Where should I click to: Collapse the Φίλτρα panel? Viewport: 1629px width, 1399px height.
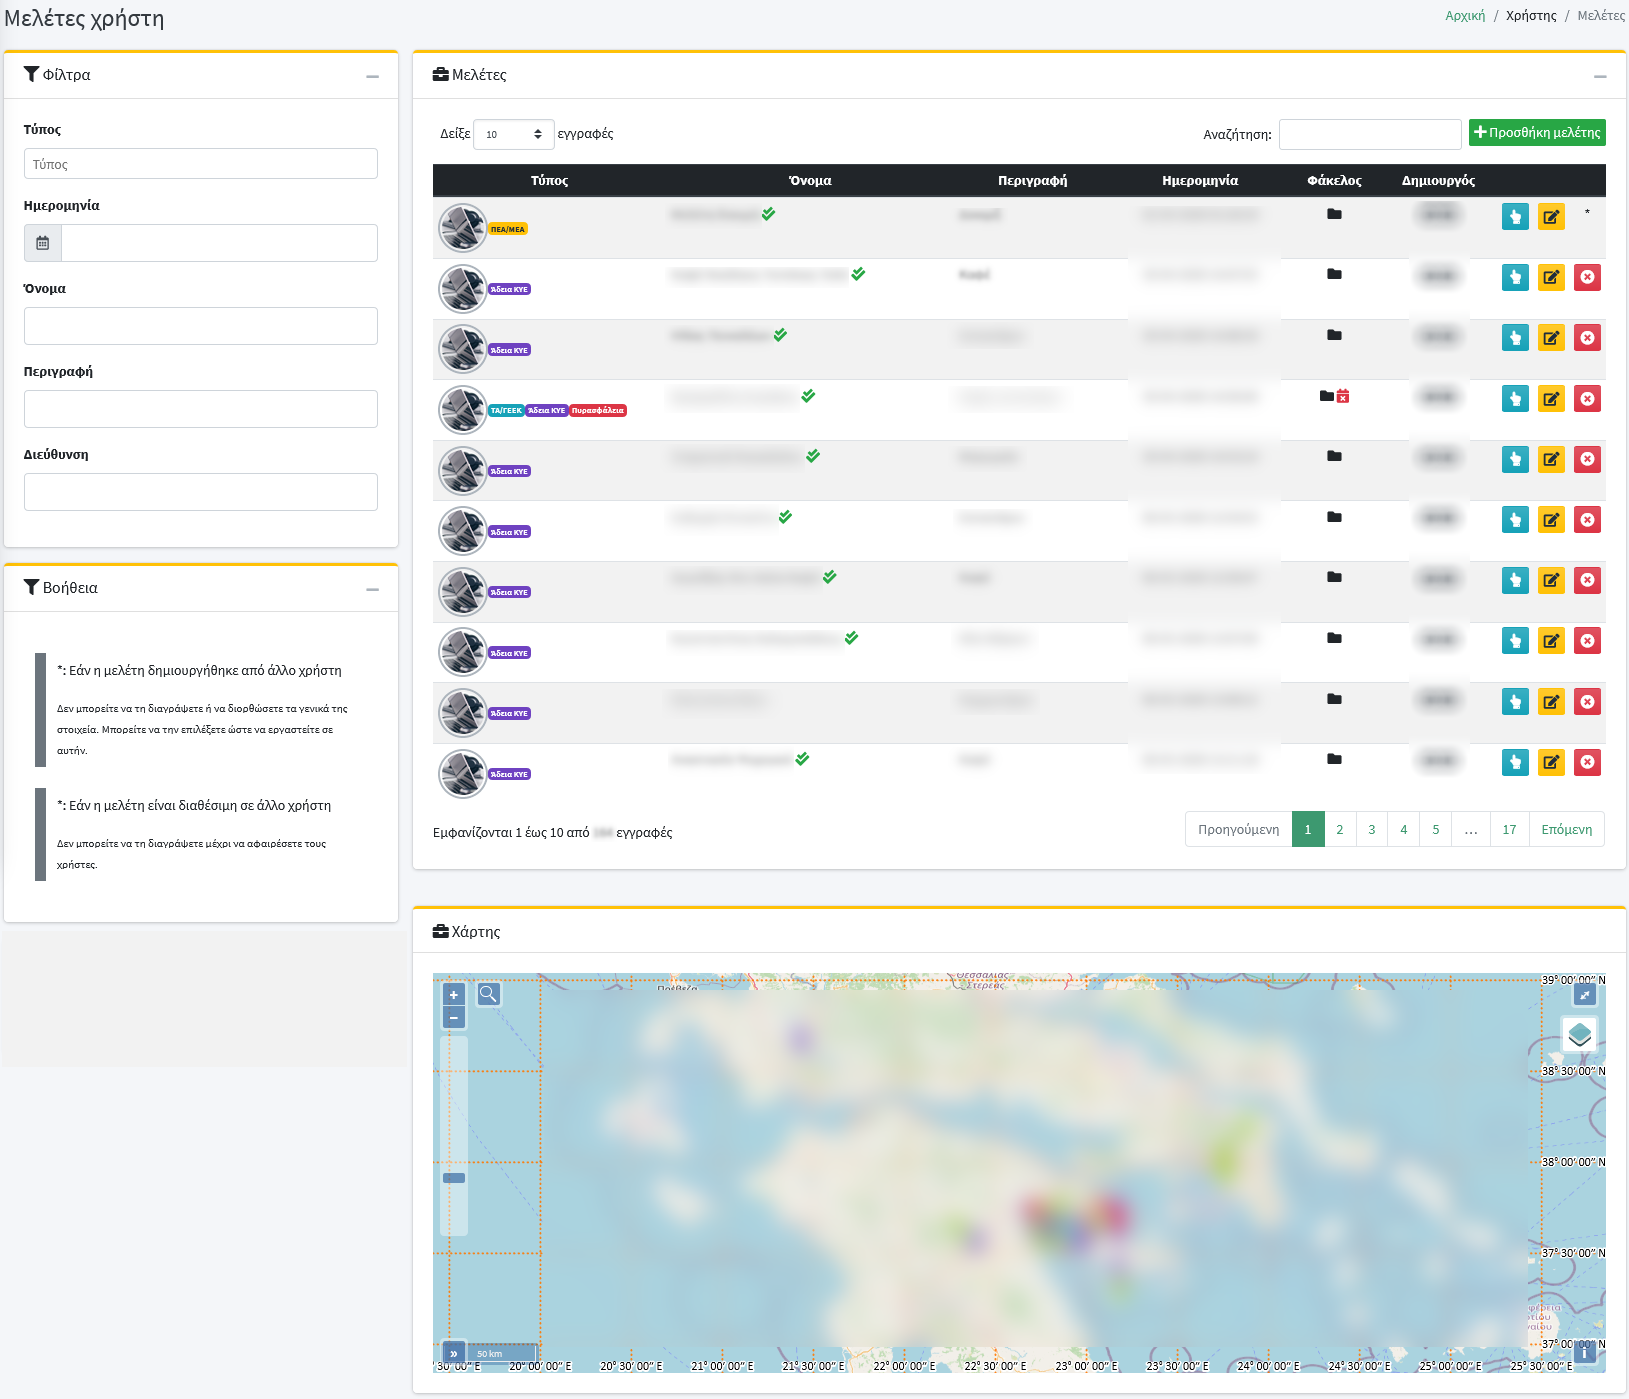372,76
